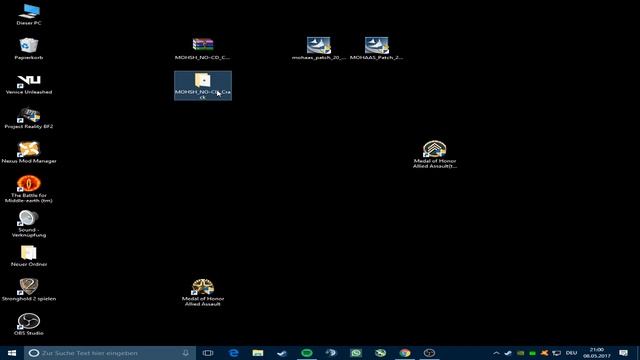Viewport: 640px width, 360px height.
Task: Select the MOHSH_NO-CD_C... WinRAR archive icon
Action: pyautogui.click(x=203, y=49)
